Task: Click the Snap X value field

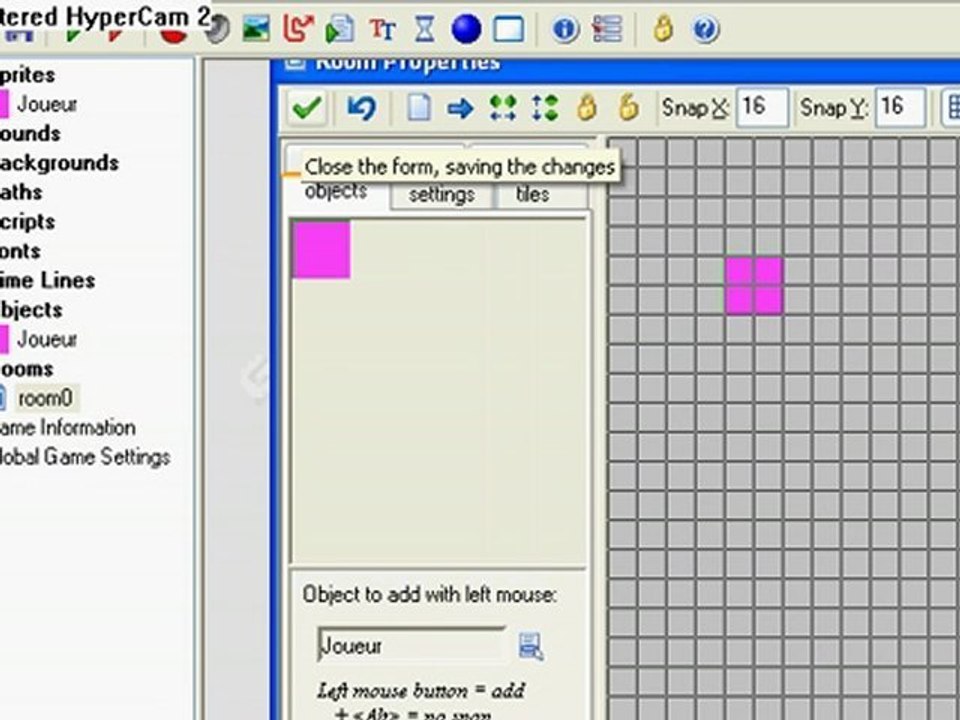Action: point(762,108)
